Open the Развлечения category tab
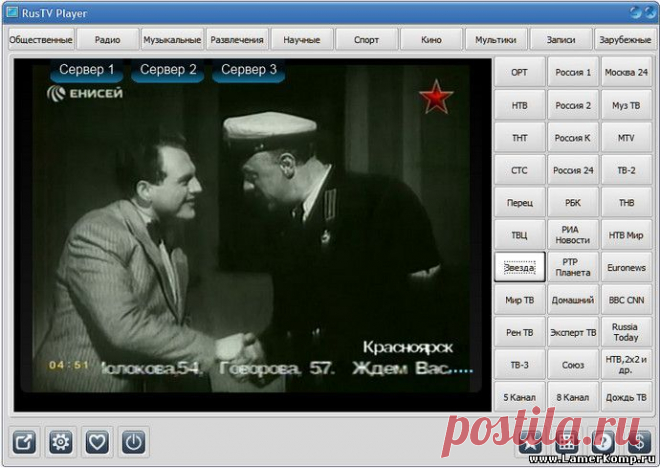The height and width of the screenshot is (468, 660). [237, 40]
